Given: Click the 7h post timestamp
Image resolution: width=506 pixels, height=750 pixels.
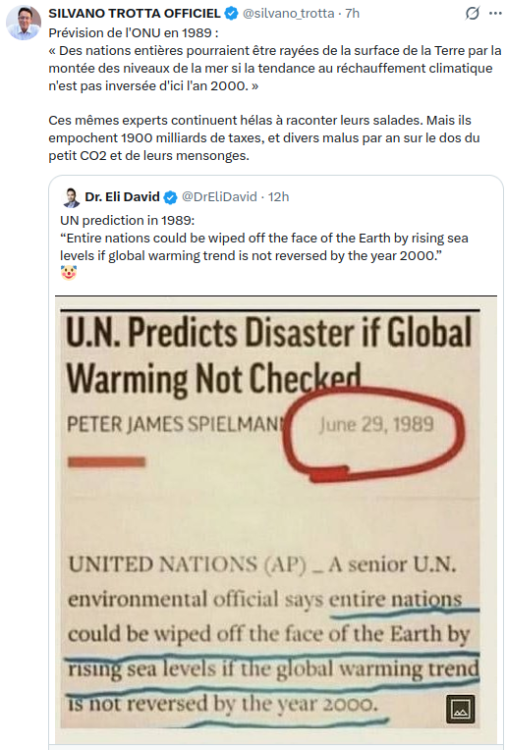Looking at the screenshot, I should tap(352, 13).
